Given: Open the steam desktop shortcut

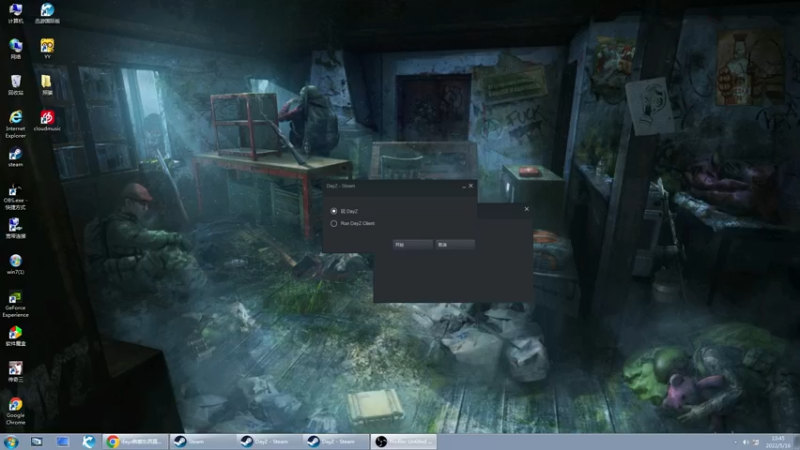Looking at the screenshot, I should tap(16, 157).
